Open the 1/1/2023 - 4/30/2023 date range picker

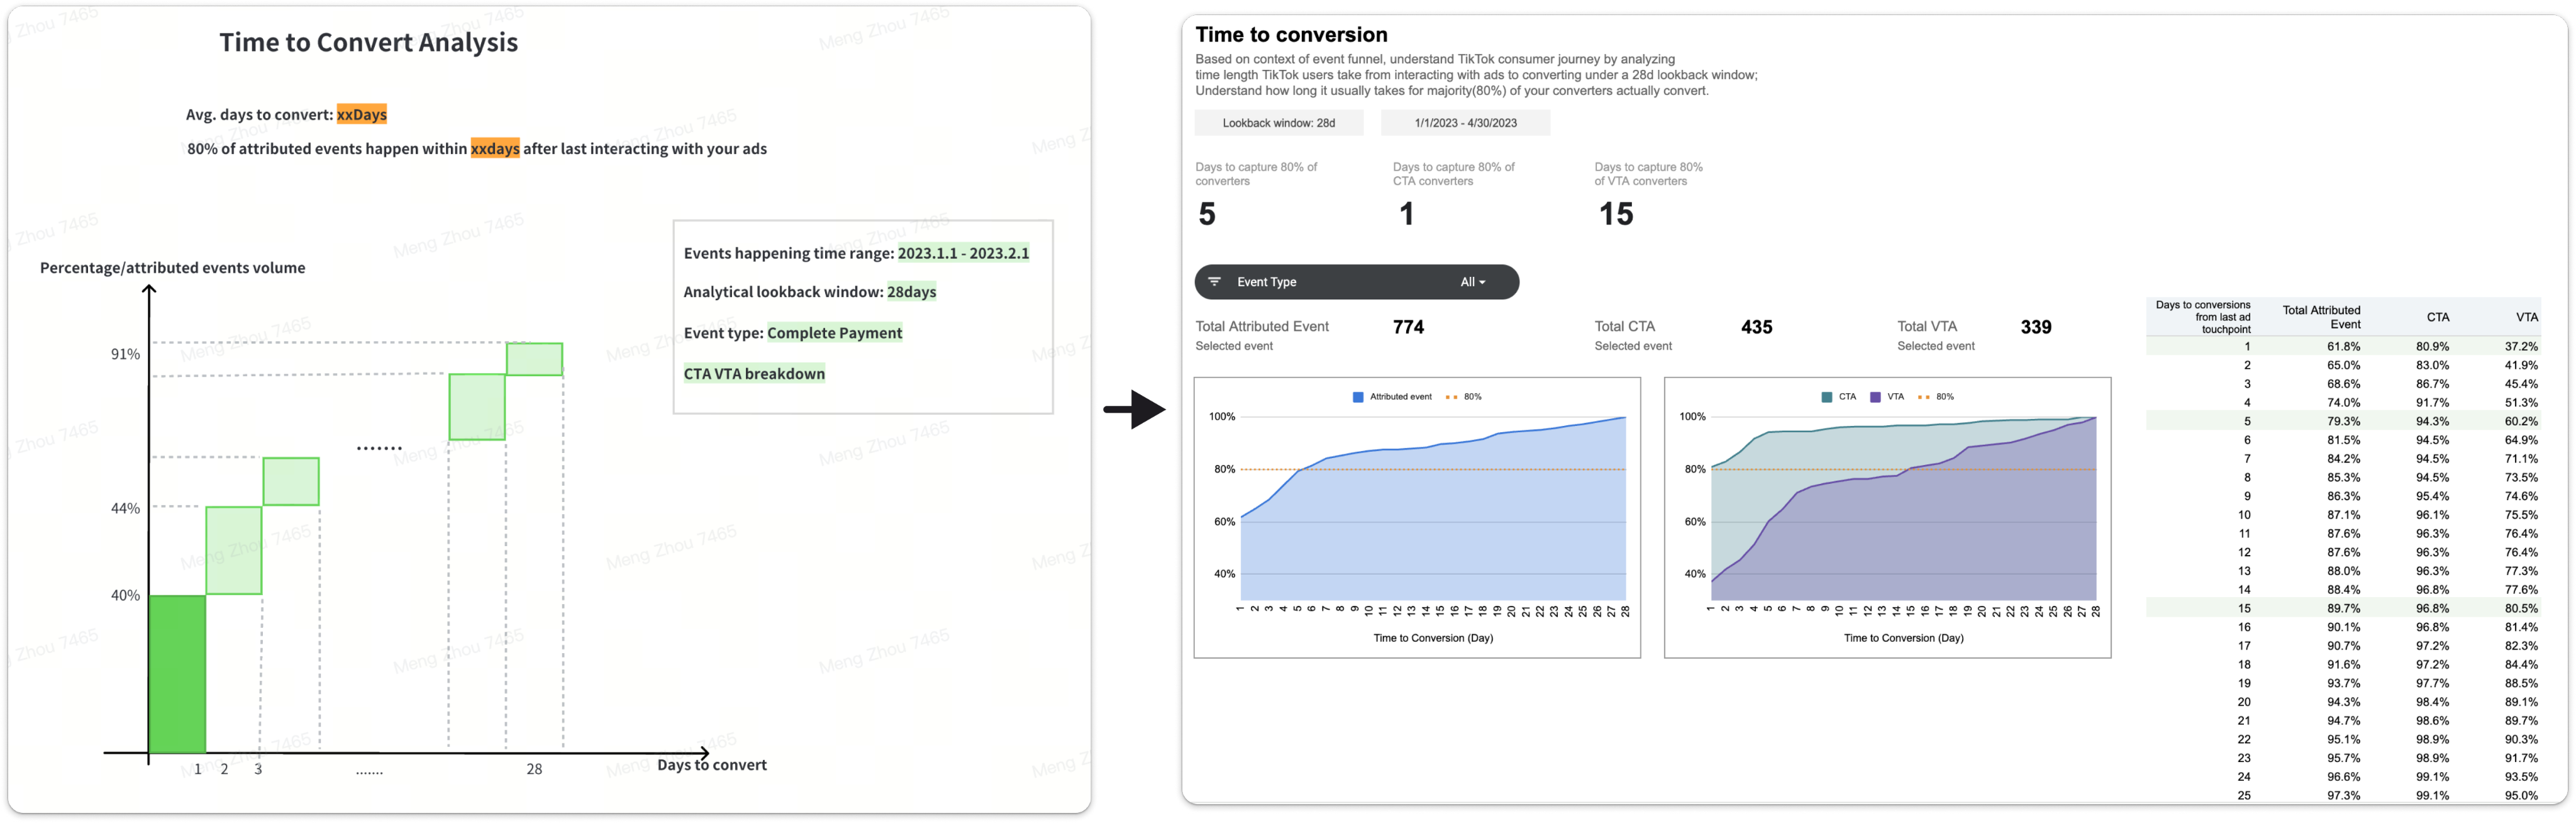[1465, 123]
